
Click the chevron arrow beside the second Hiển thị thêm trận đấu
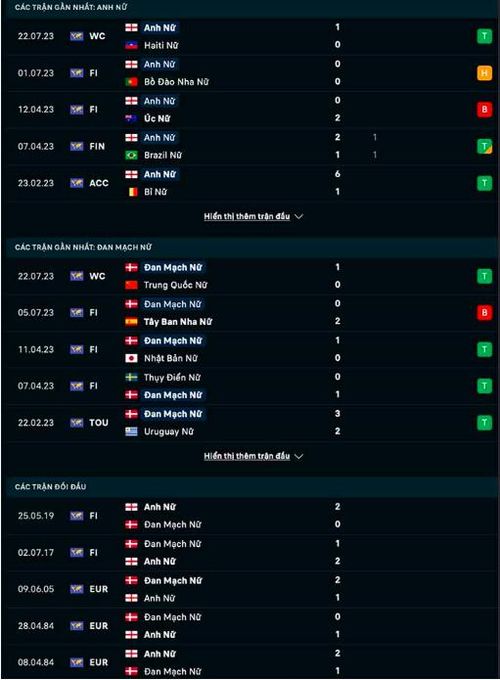pos(299,456)
